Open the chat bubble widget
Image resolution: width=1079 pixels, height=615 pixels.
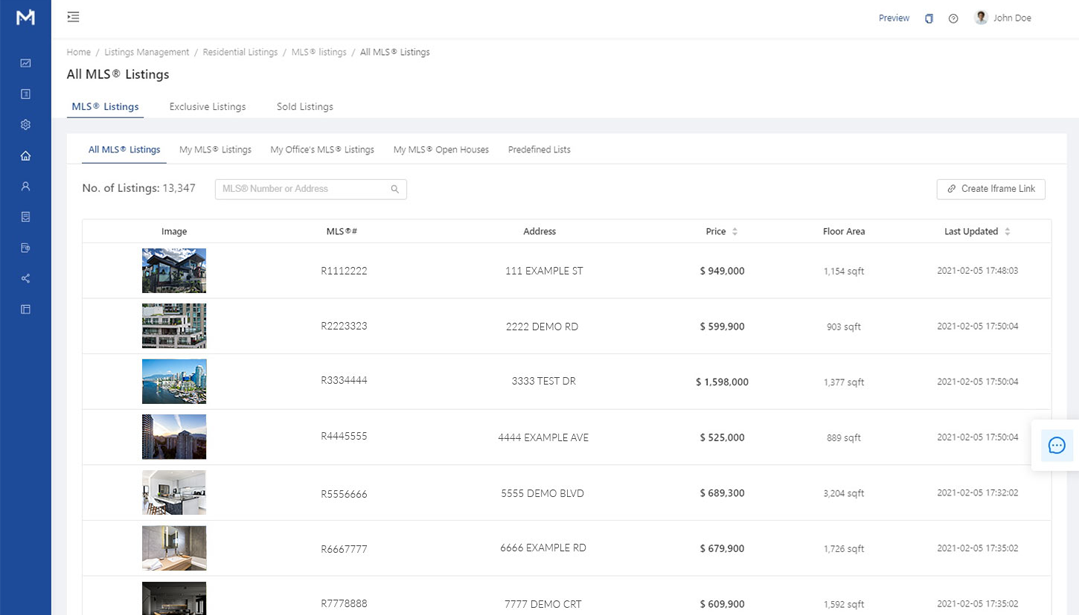click(x=1056, y=445)
